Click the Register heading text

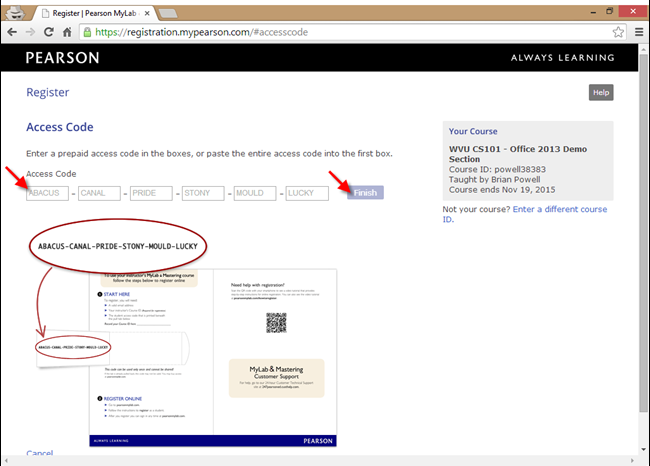tap(48, 92)
